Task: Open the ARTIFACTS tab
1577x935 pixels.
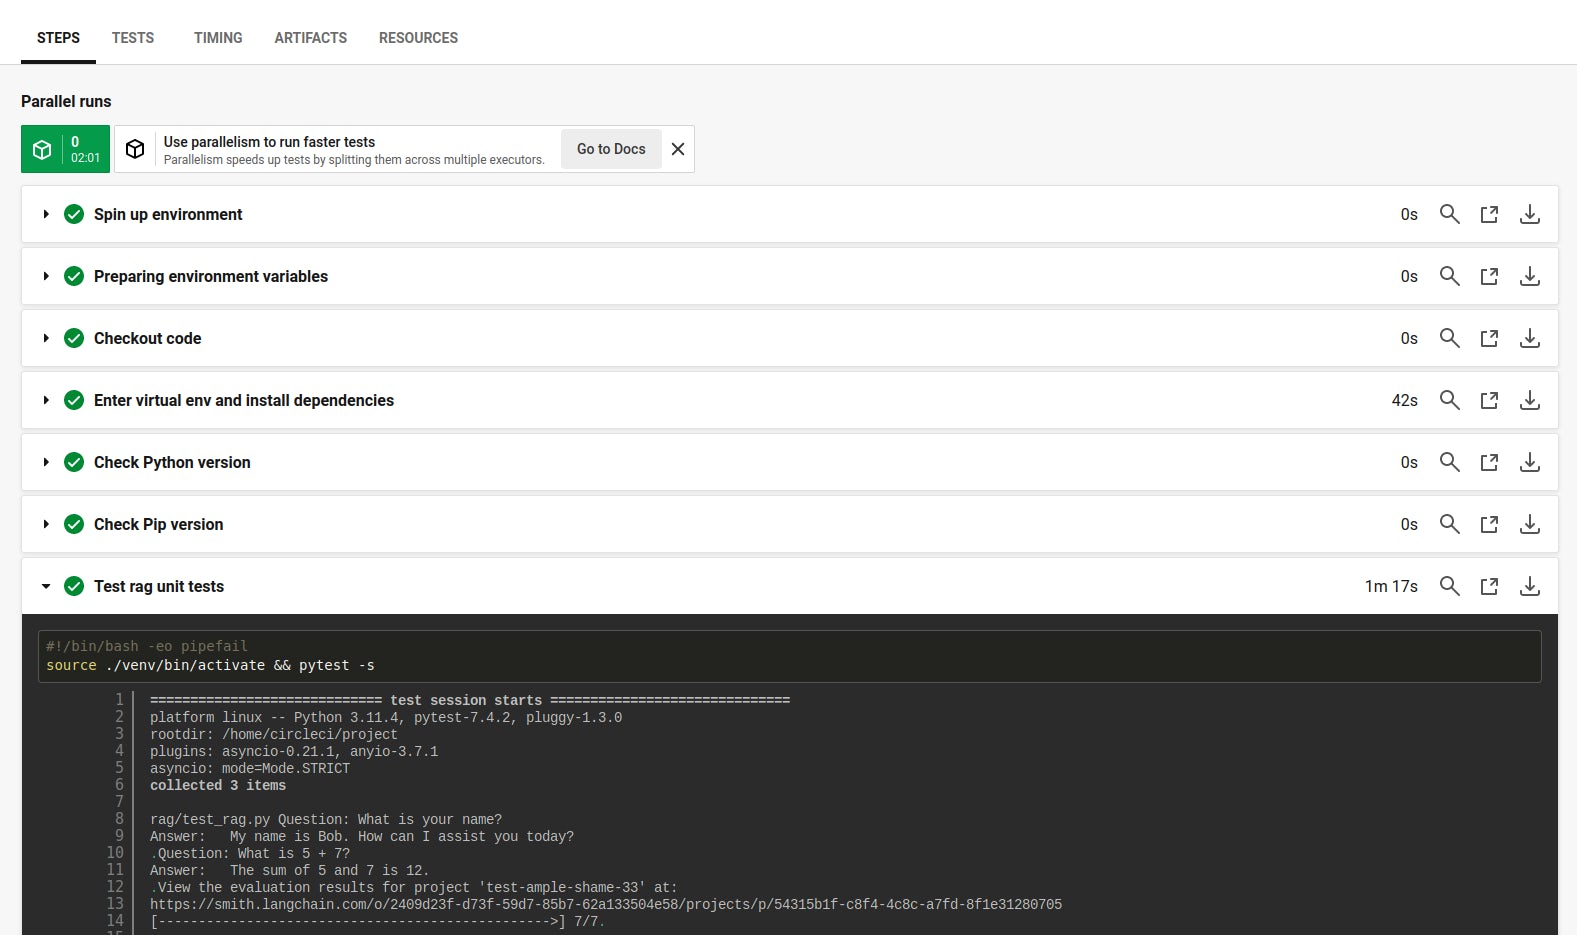Action: 310,38
